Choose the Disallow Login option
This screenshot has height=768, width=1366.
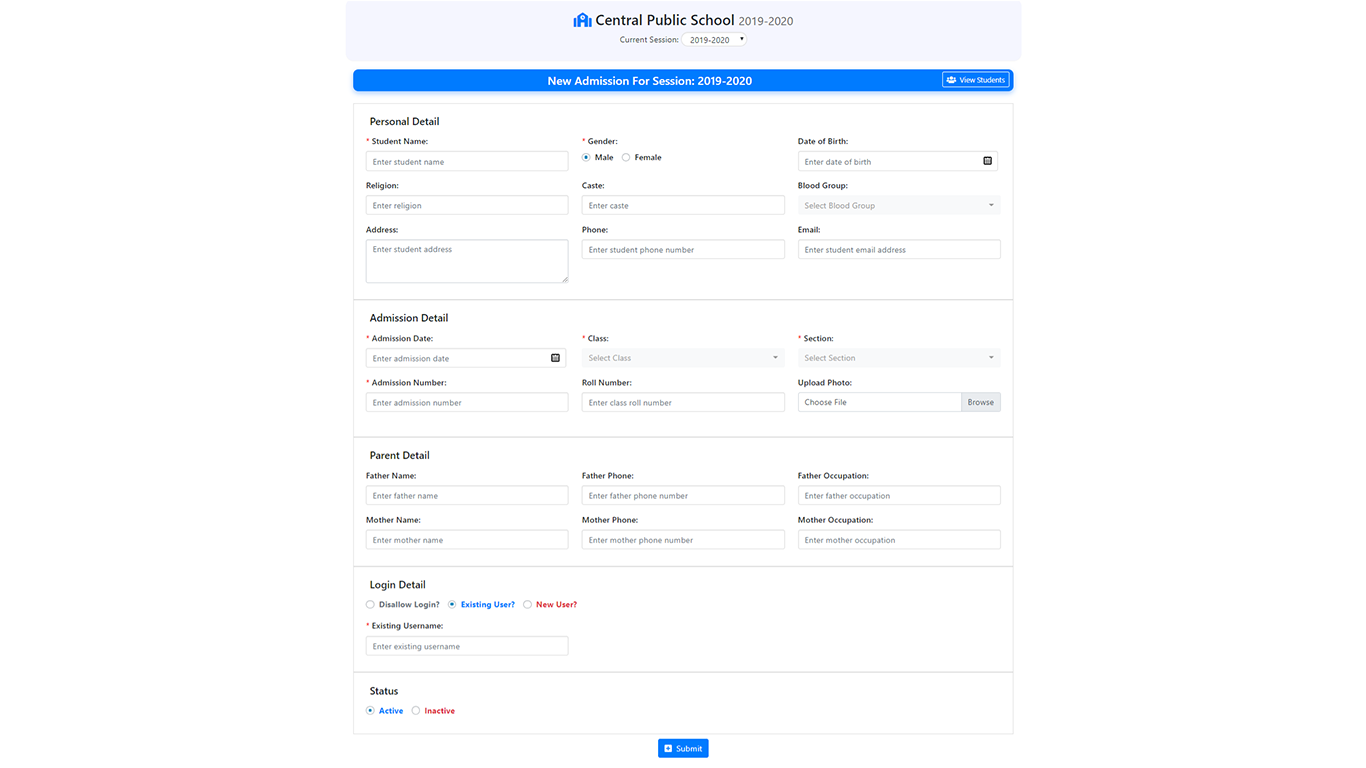(371, 605)
